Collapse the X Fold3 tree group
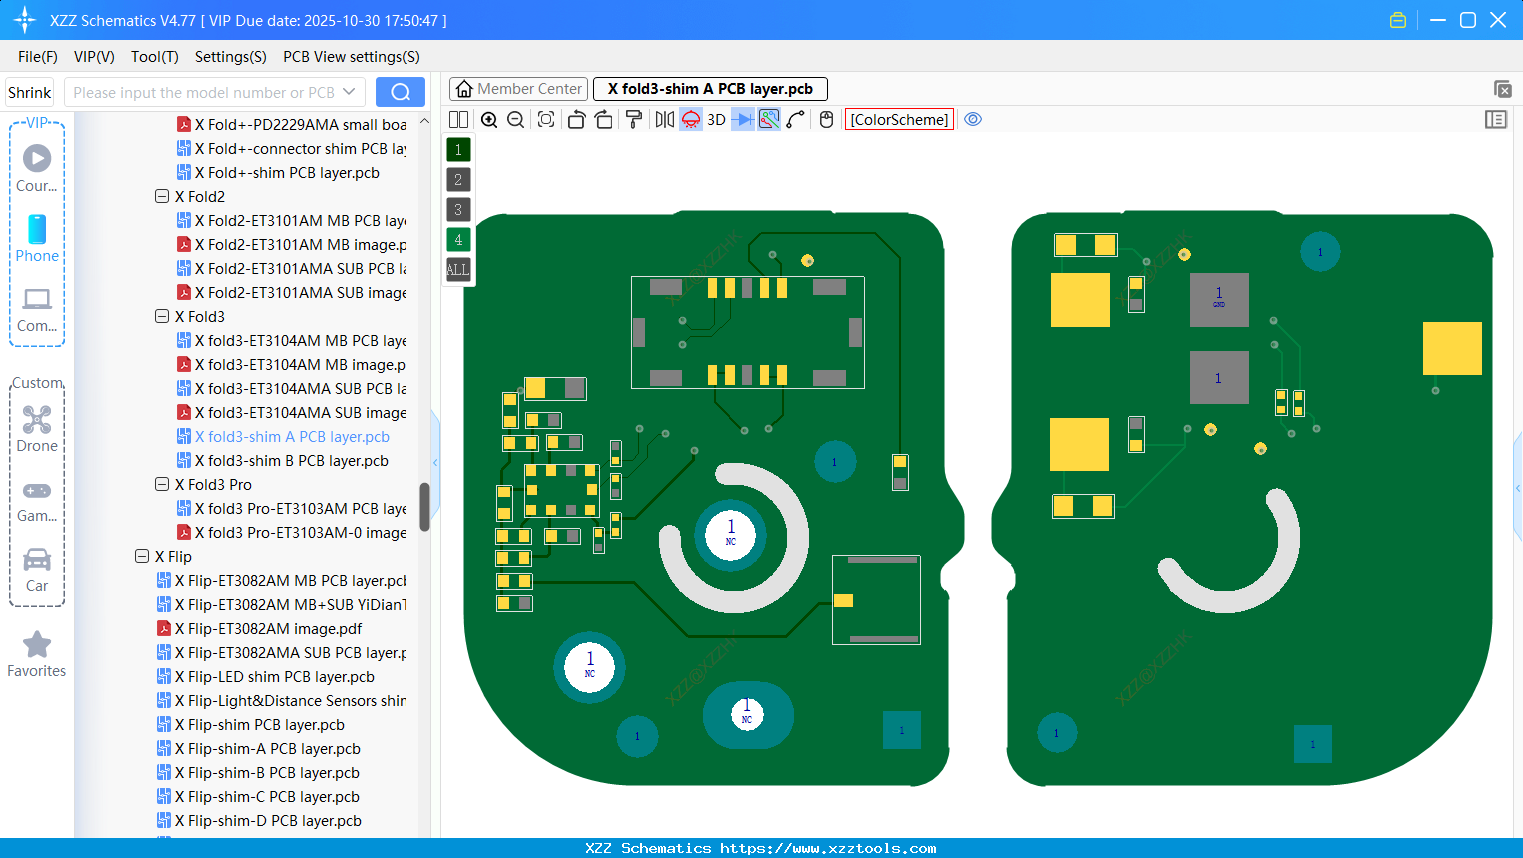The width and height of the screenshot is (1523, 858). pyautogui.click(x=161, y=316)
